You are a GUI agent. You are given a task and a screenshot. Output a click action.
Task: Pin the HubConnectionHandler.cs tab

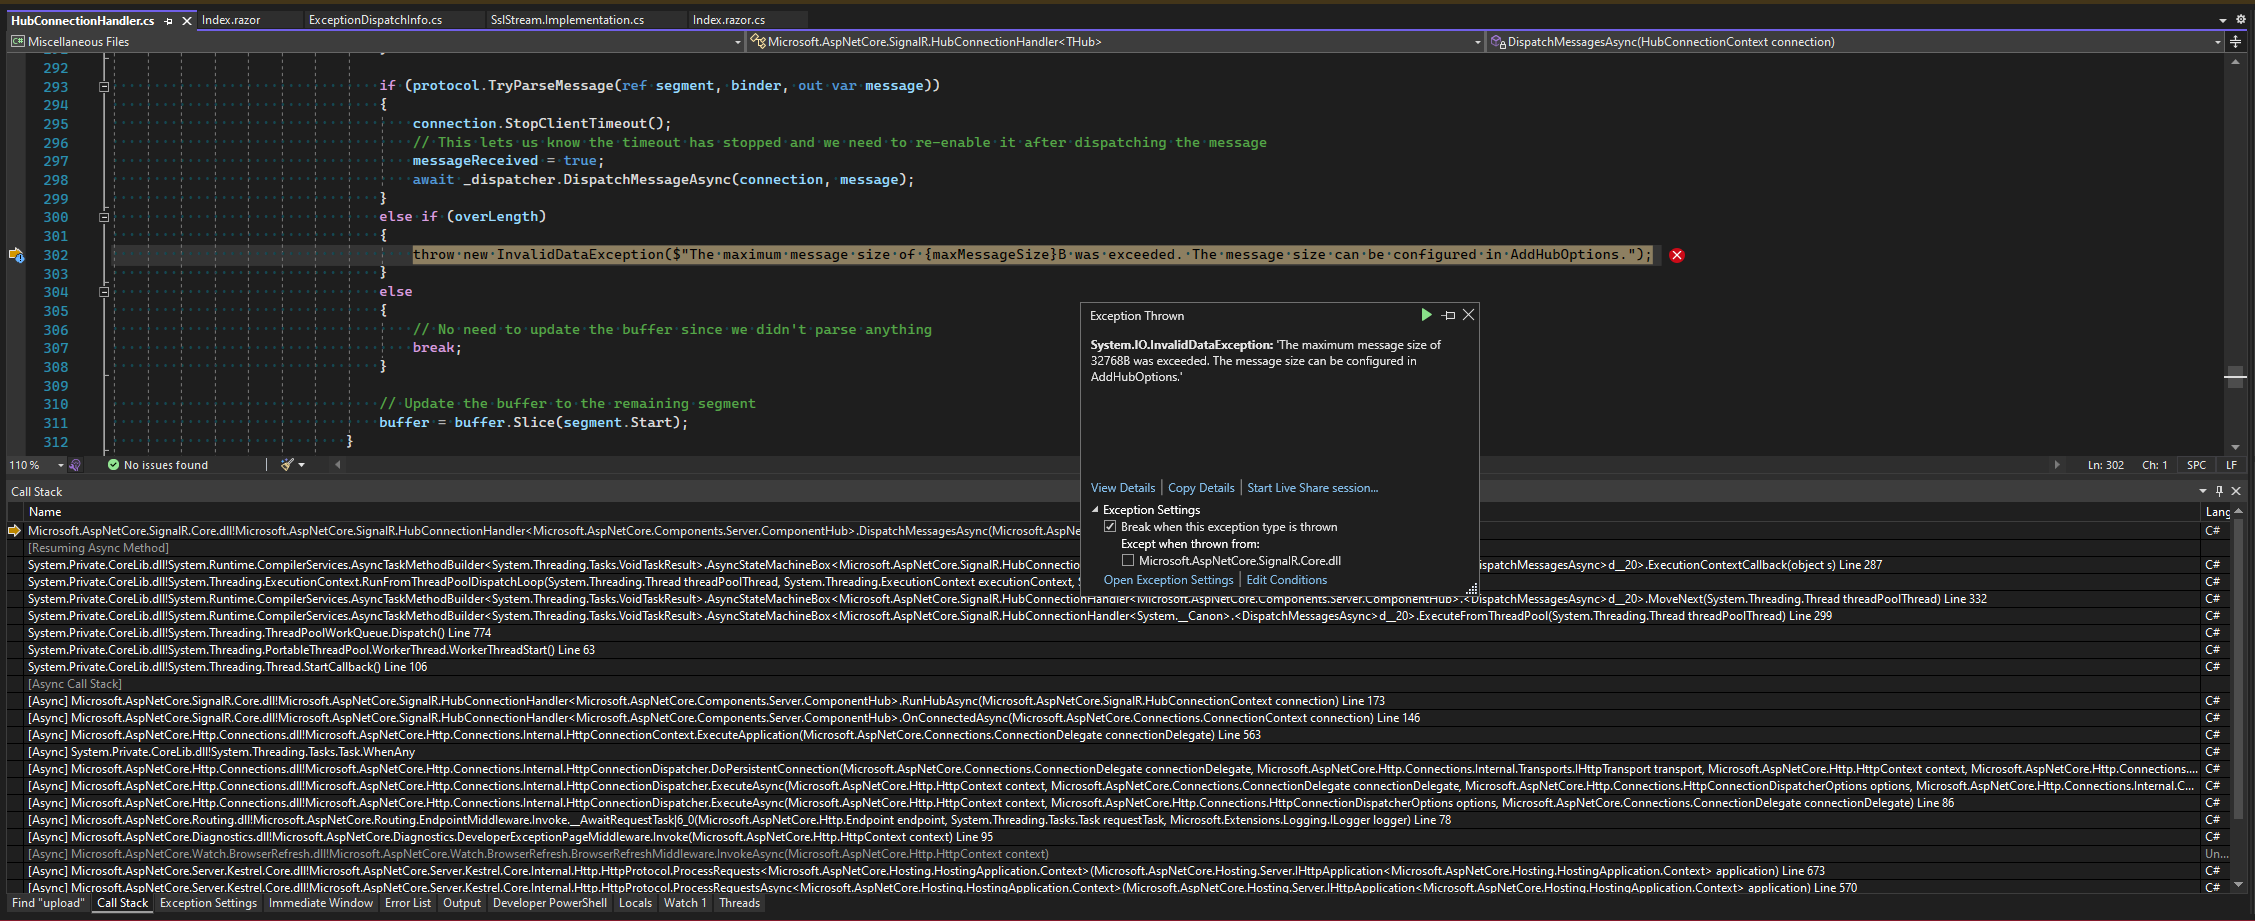click(168, 21)
